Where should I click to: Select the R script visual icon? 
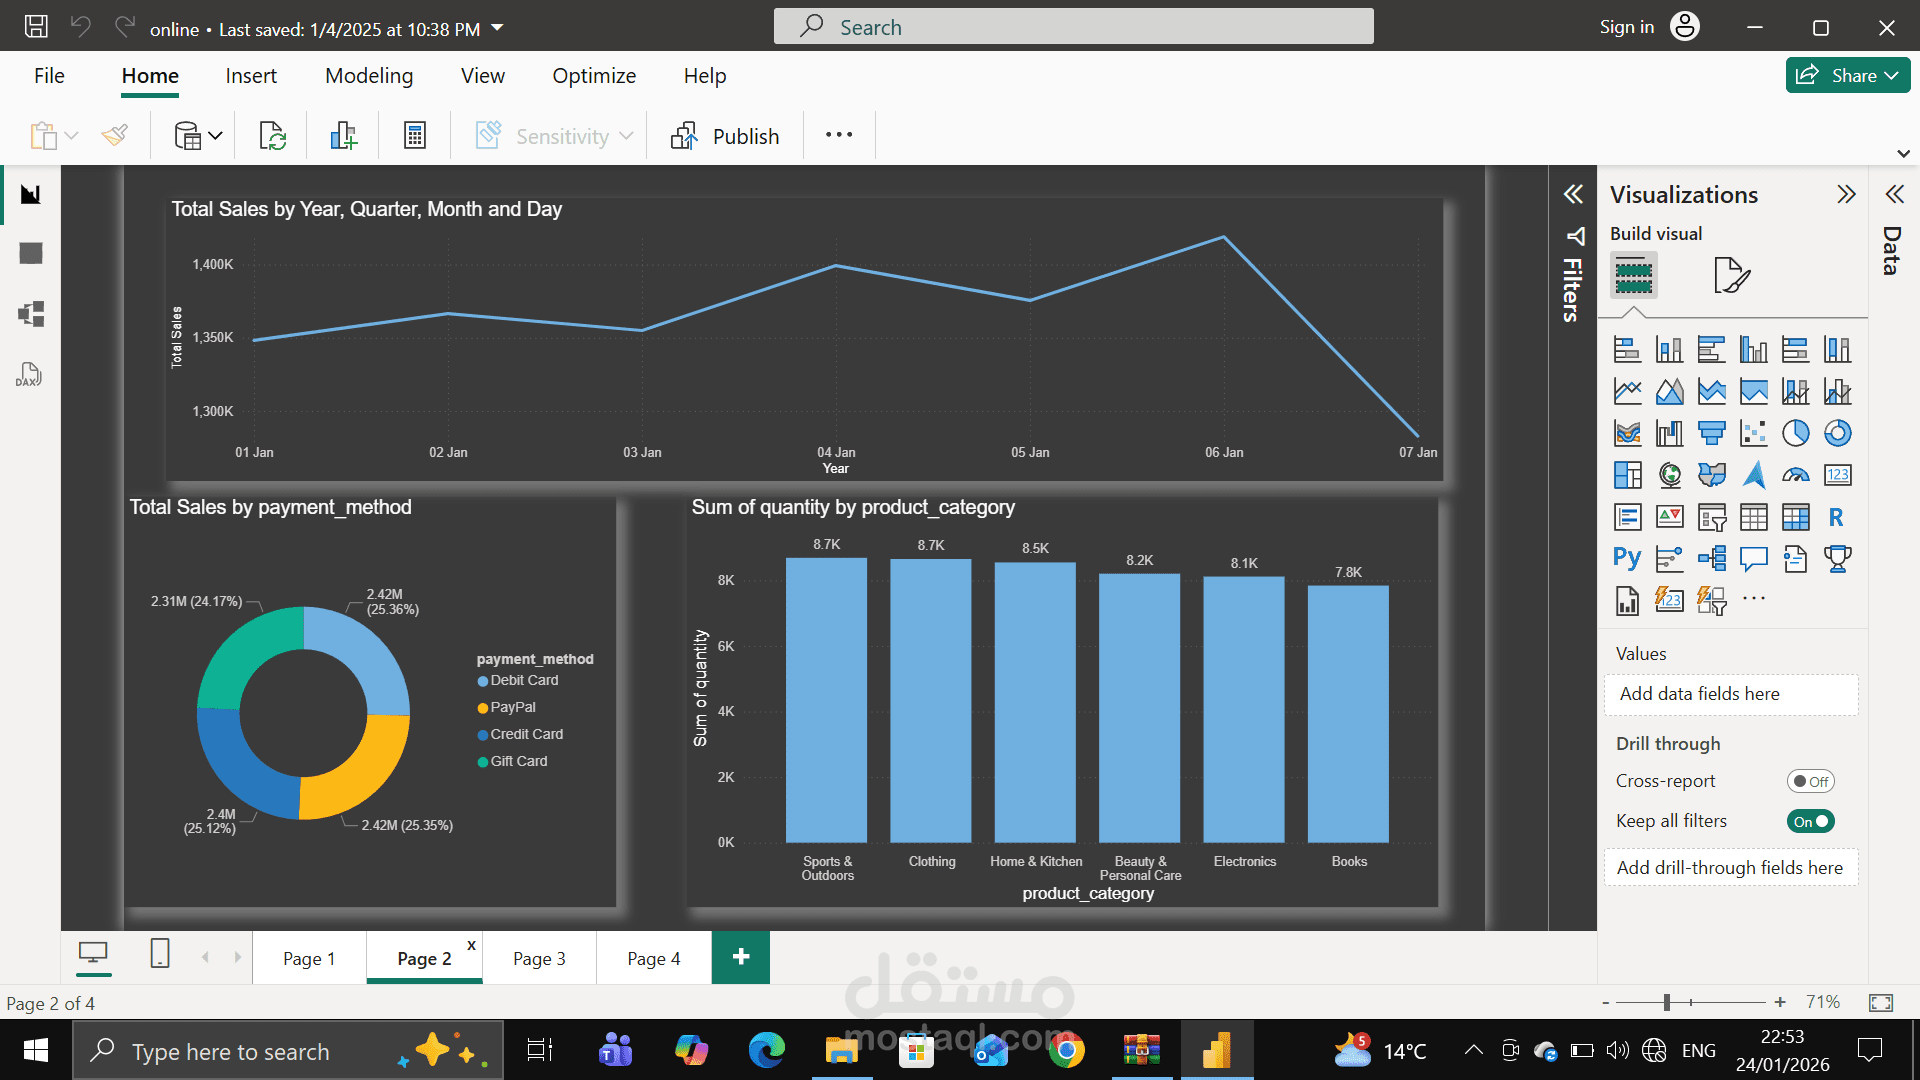[x=1836, y=517]
